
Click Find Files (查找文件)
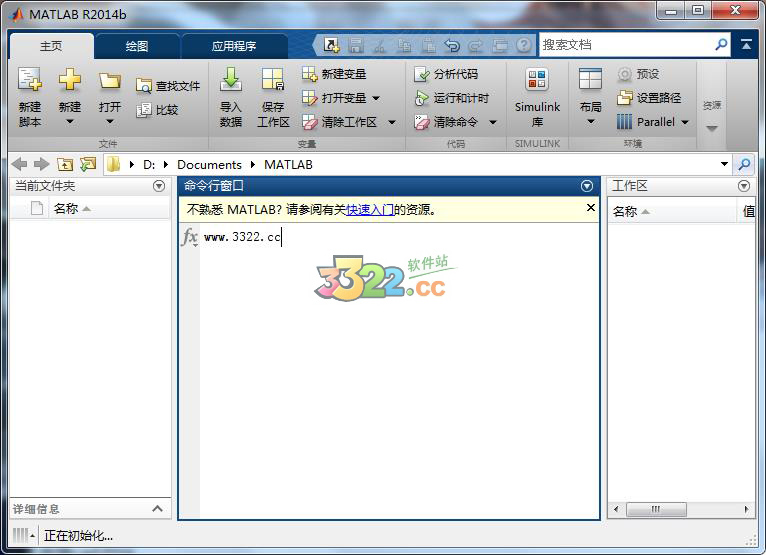pos(168,86)
